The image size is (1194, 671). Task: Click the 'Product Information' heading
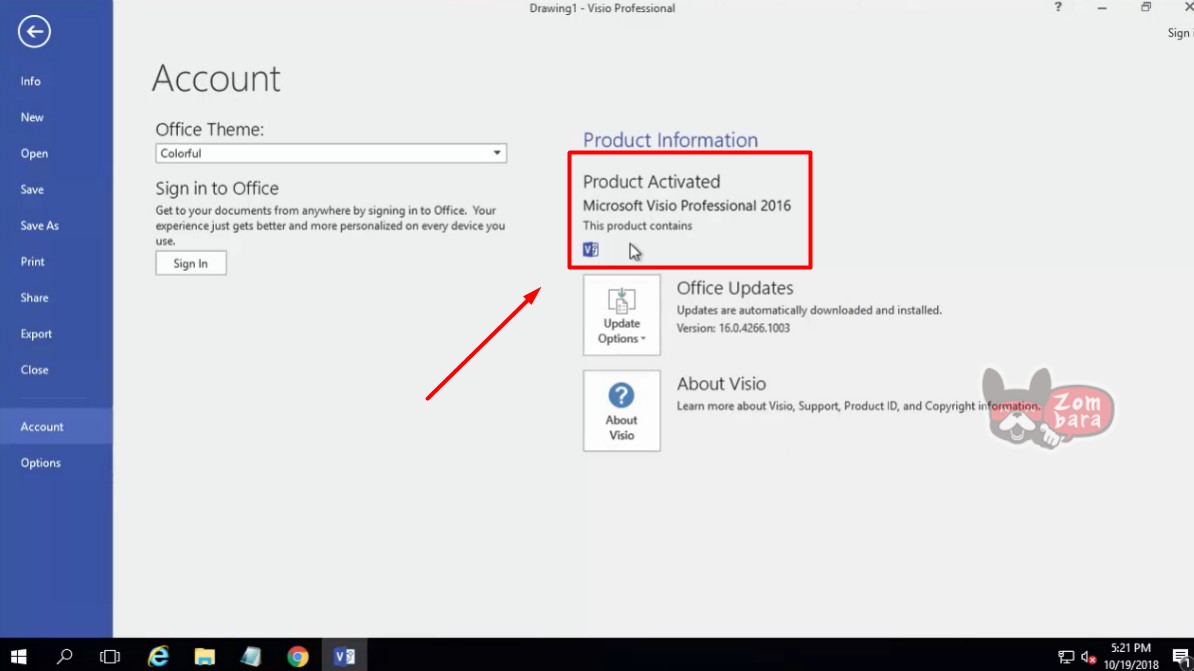click(x=670, y=140)
